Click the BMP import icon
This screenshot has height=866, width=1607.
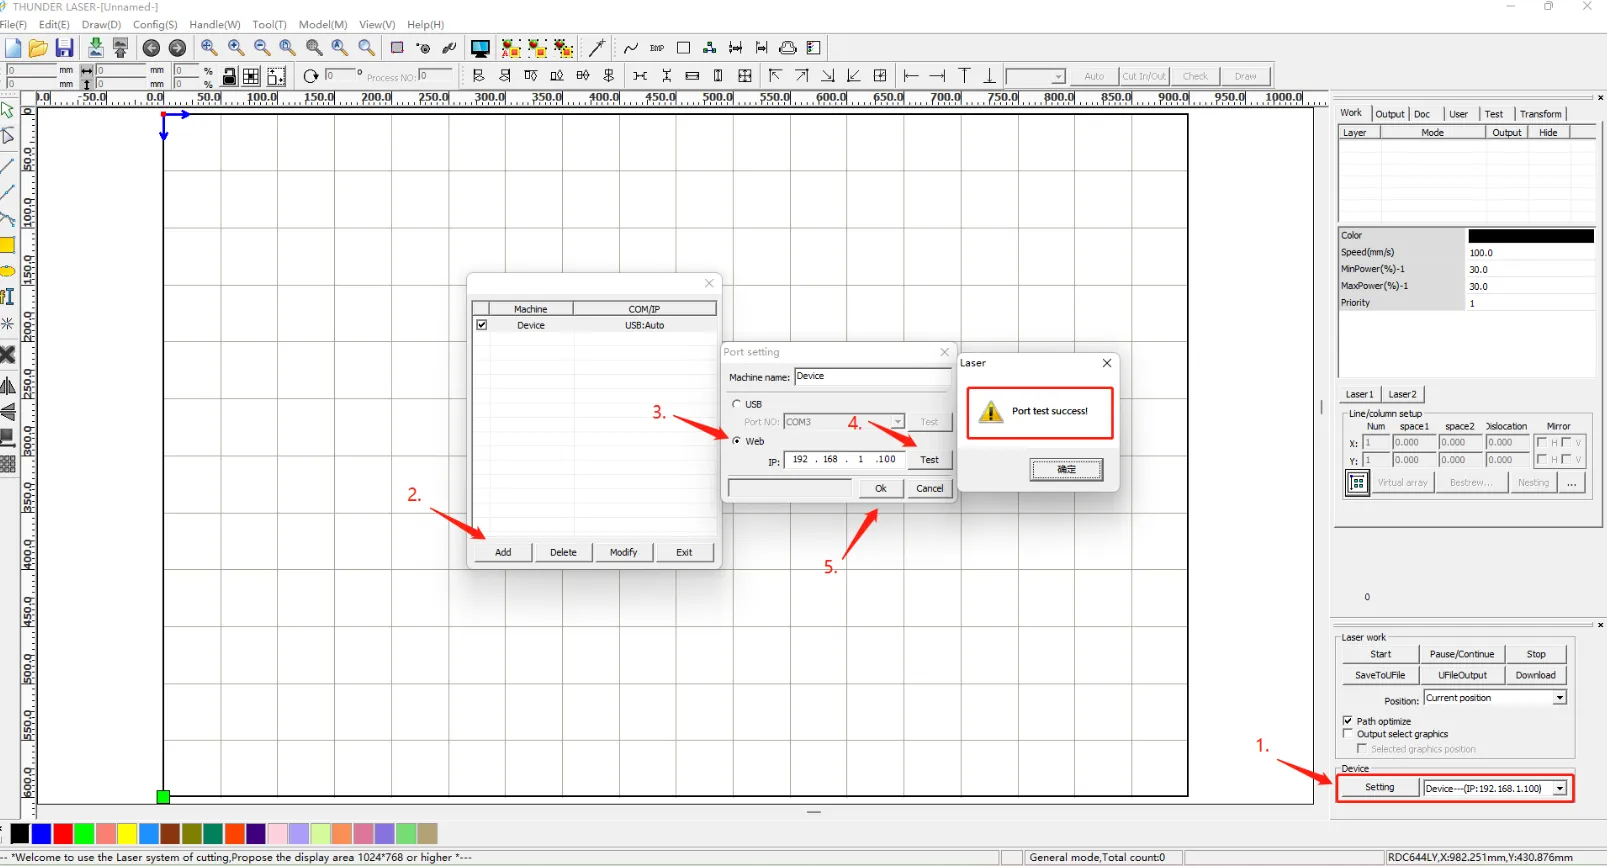click(x=657, y=48)
